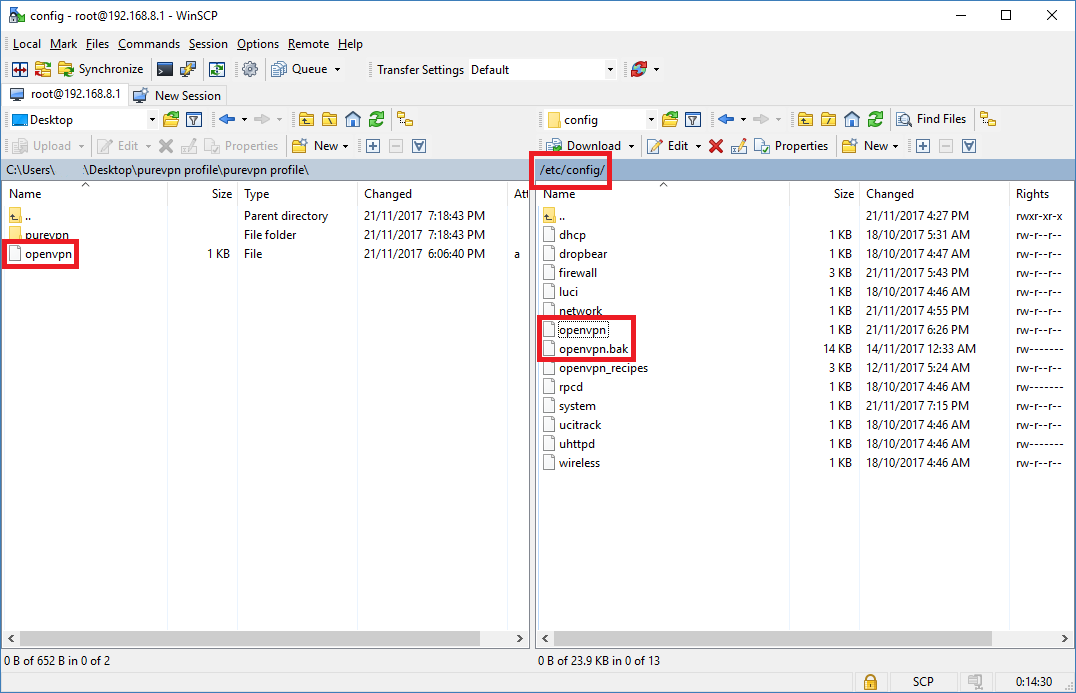This screenshot has width=1076, height=693.
Task: Refresh the local panel
Action: [376, 120]
